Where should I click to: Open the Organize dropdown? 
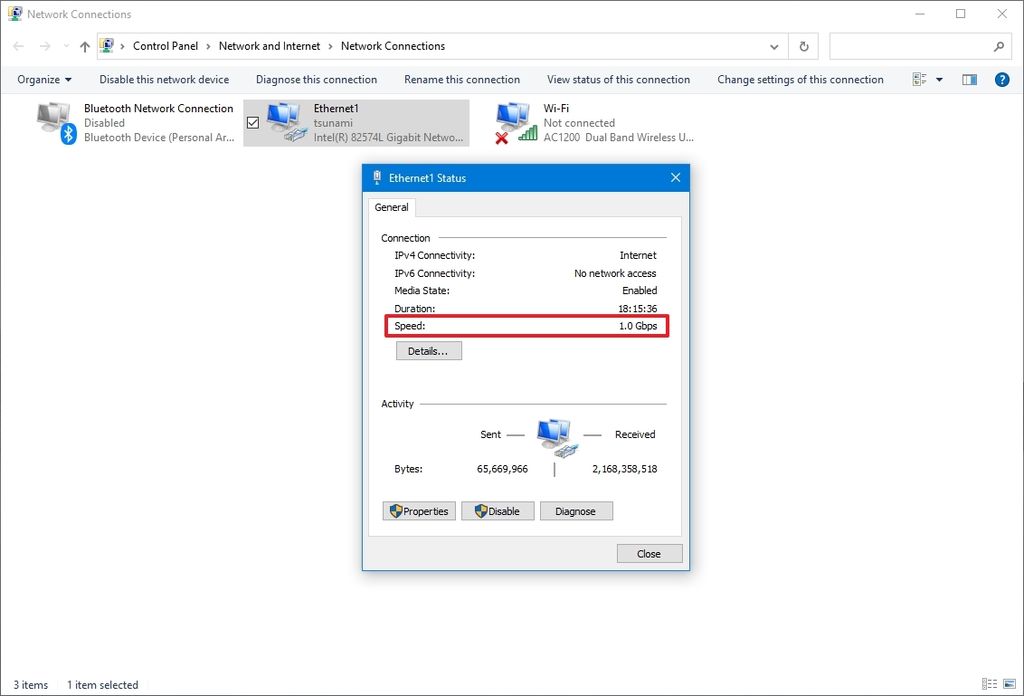coord(43,79)
